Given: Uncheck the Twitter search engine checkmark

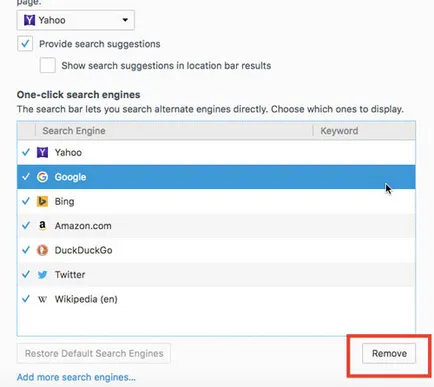Looking at the screenshot, I should pos(26,274).
